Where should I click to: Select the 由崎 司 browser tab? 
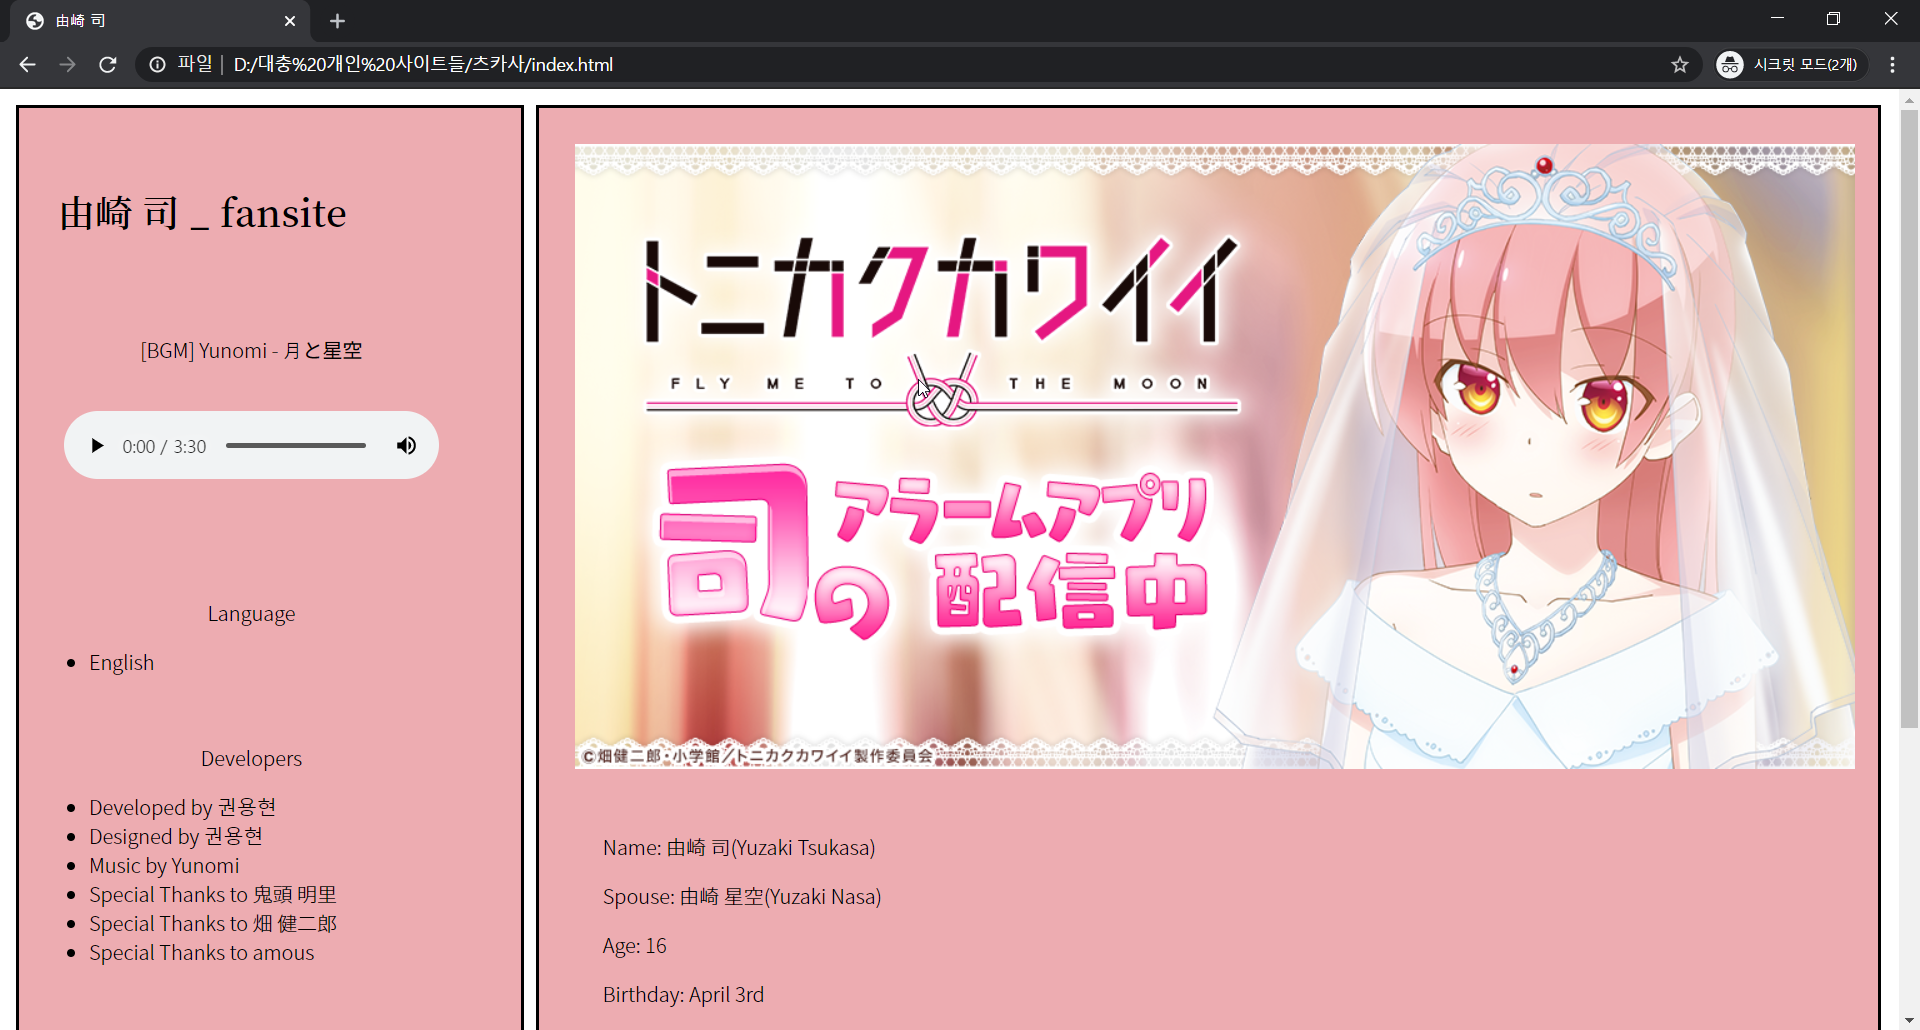coord(160,21)
